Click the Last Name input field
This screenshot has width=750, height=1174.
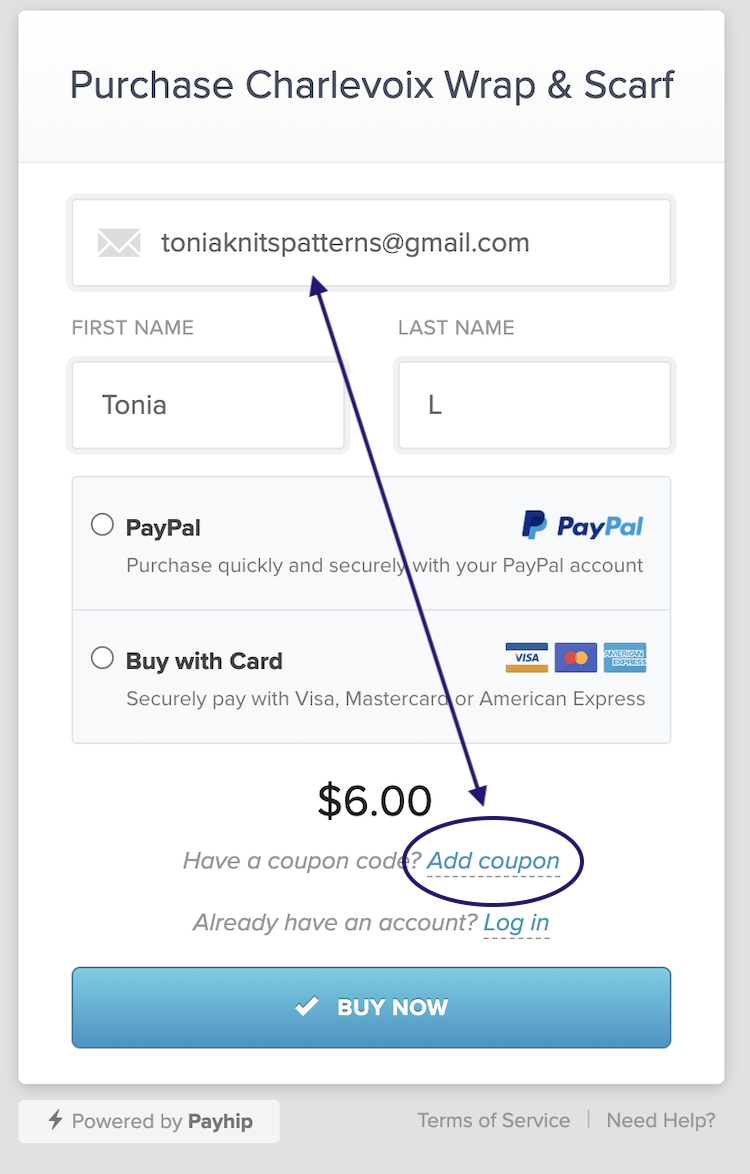pos(534,405)
